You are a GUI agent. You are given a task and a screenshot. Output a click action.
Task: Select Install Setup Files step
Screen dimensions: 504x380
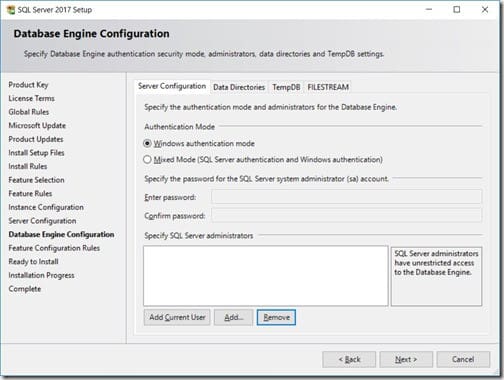(36, 153)
